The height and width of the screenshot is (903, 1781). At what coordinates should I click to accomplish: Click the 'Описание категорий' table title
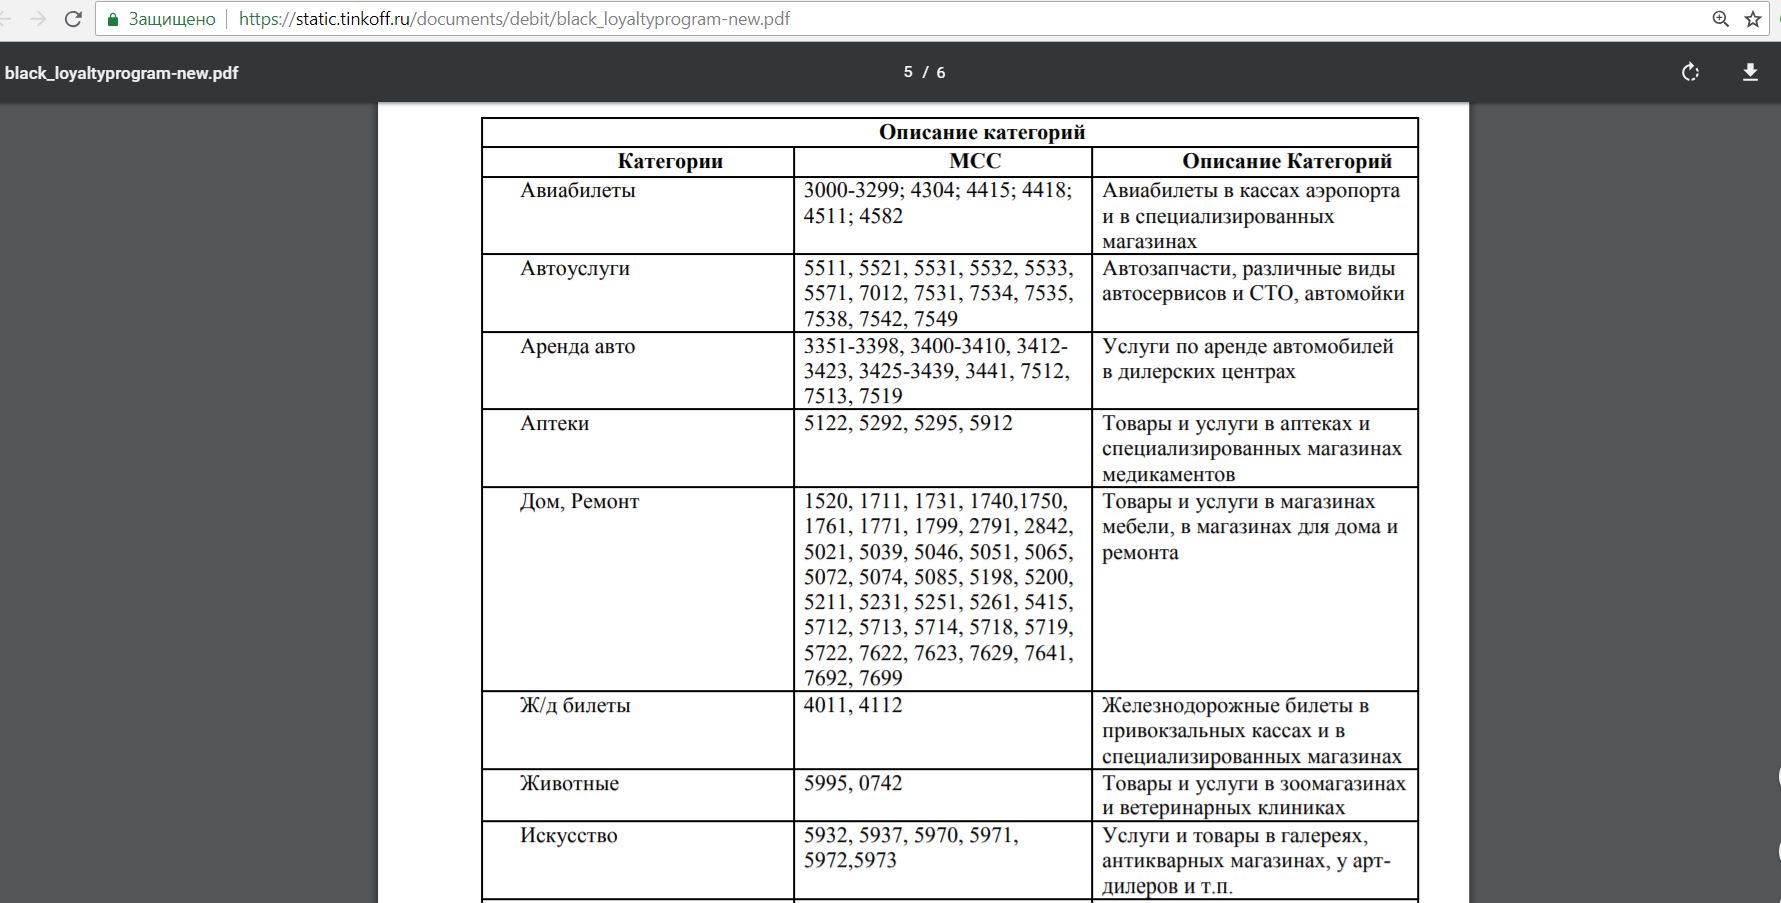(981, 132)
